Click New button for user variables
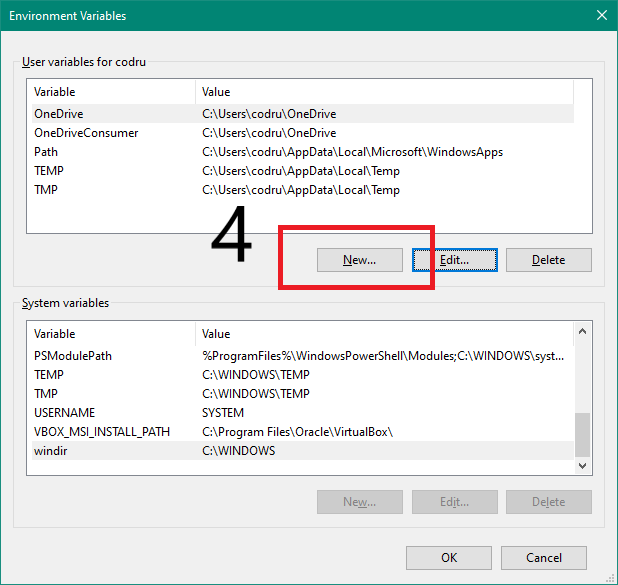The width and height of the screenshot is (618, 585). pos(359,260)
